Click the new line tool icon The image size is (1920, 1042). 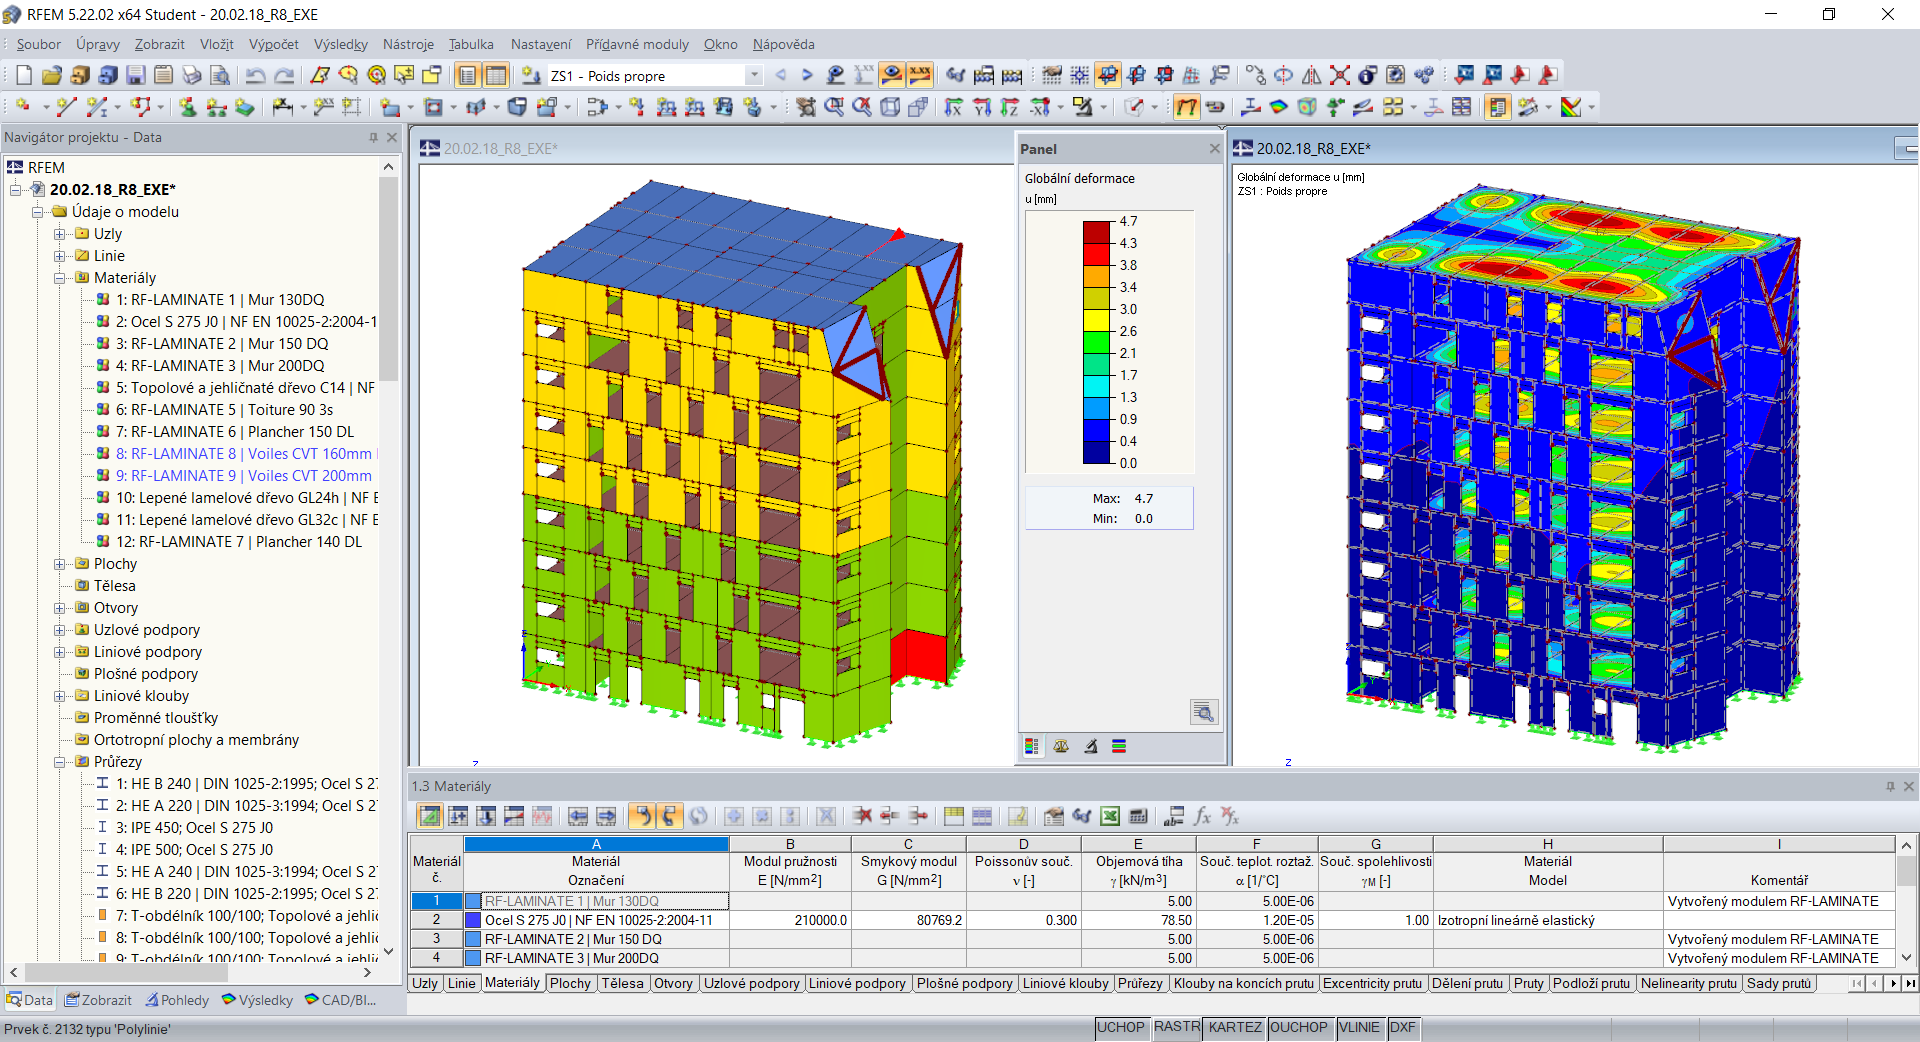(x=66, y=107)
